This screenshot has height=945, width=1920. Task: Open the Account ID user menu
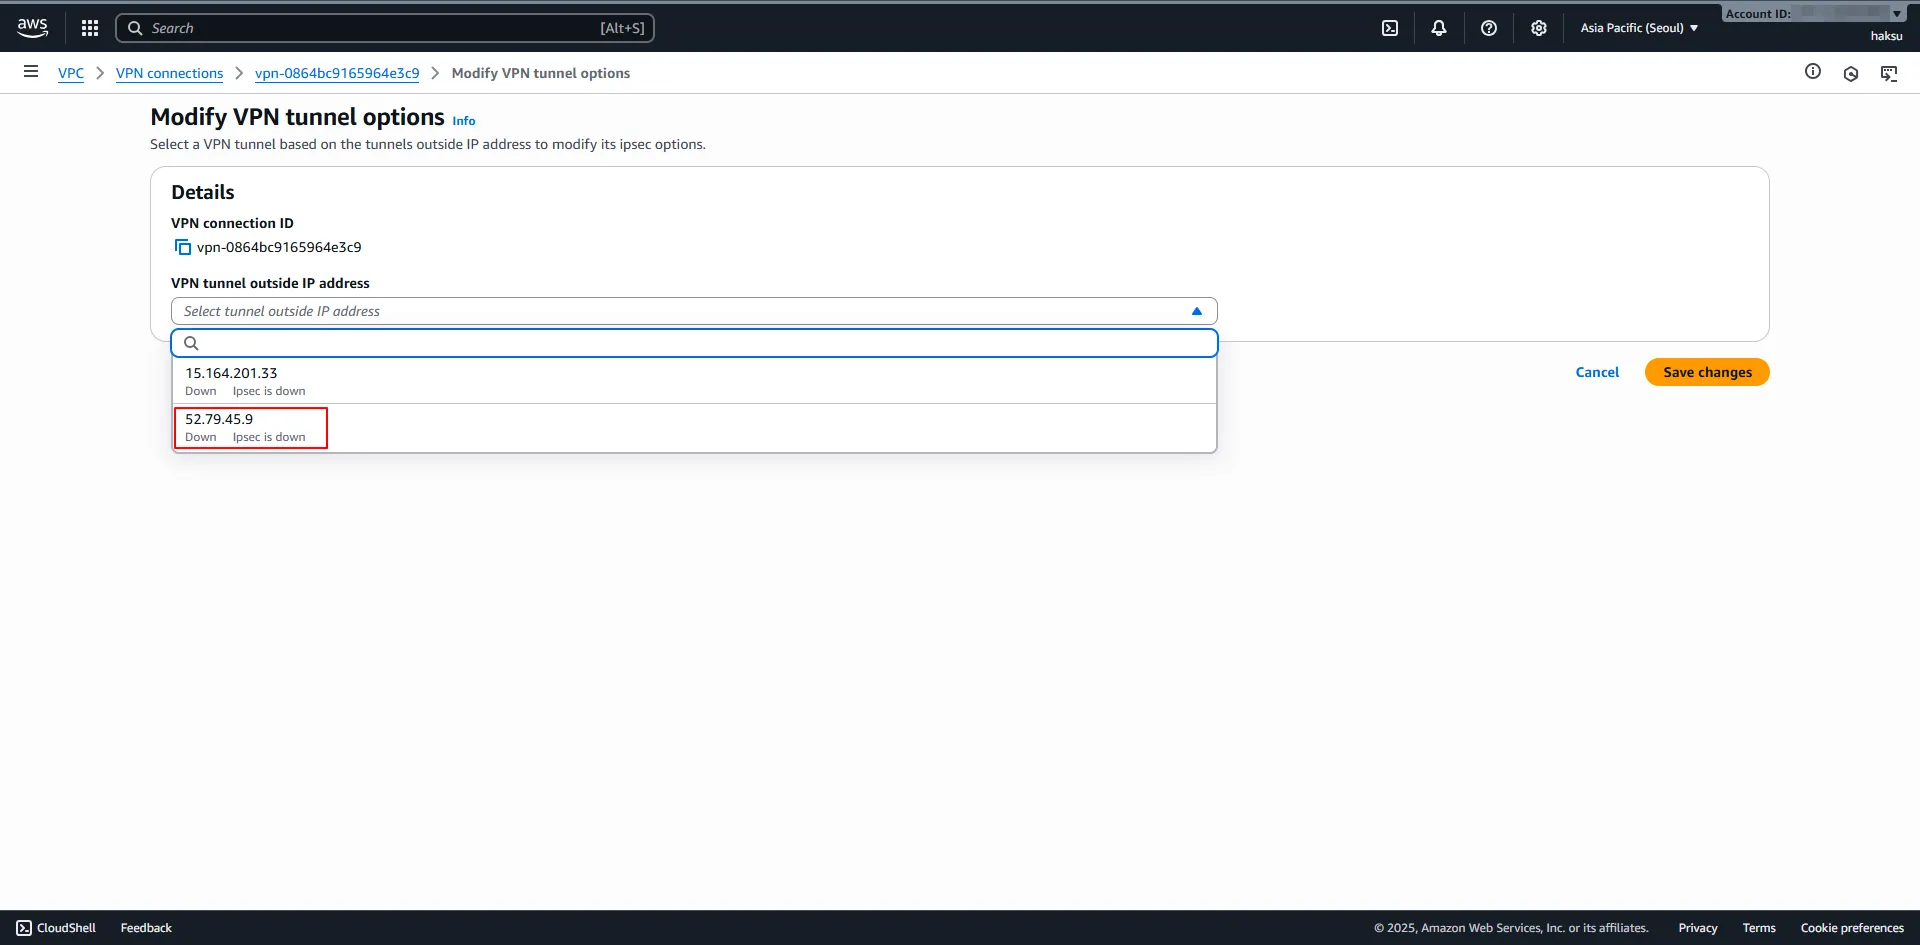click(1813, 14)
